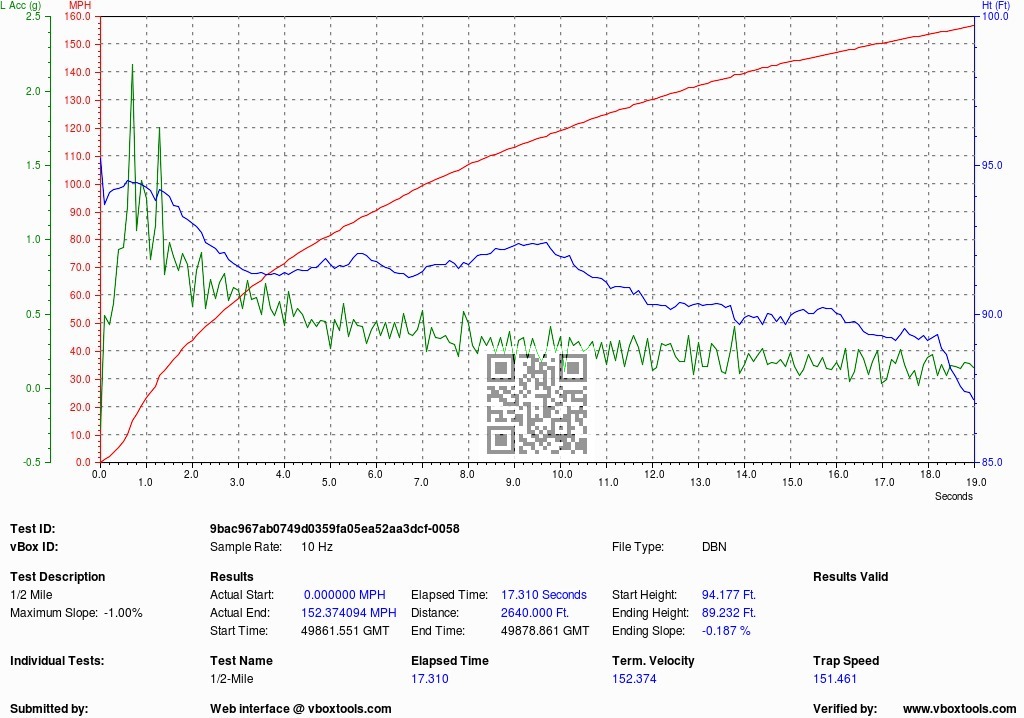Click the 19.0 seconds tick on the time axis

point(976,482)
